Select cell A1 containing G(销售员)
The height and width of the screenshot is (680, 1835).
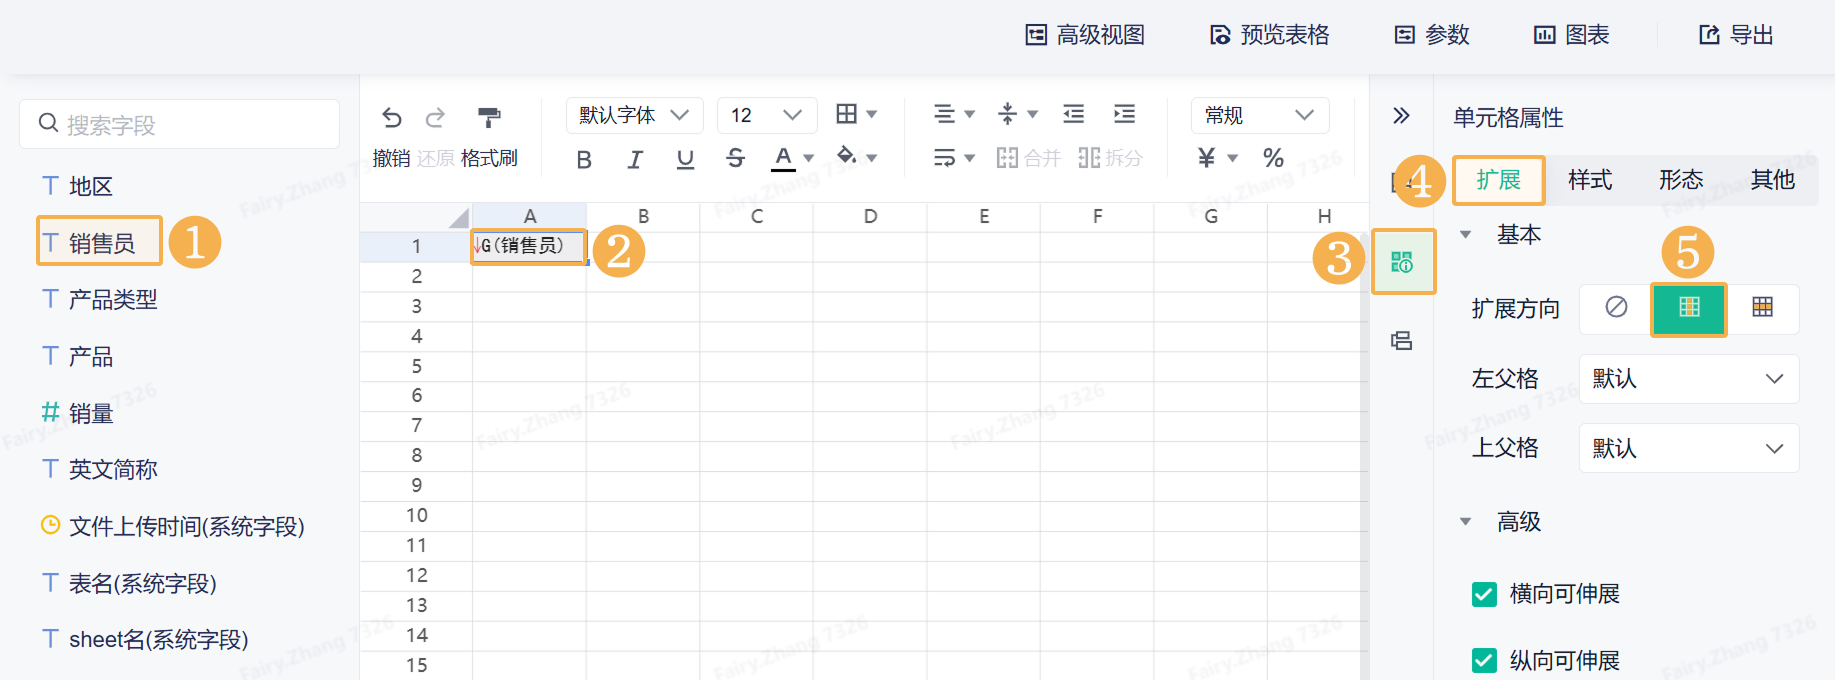(530, 246)
